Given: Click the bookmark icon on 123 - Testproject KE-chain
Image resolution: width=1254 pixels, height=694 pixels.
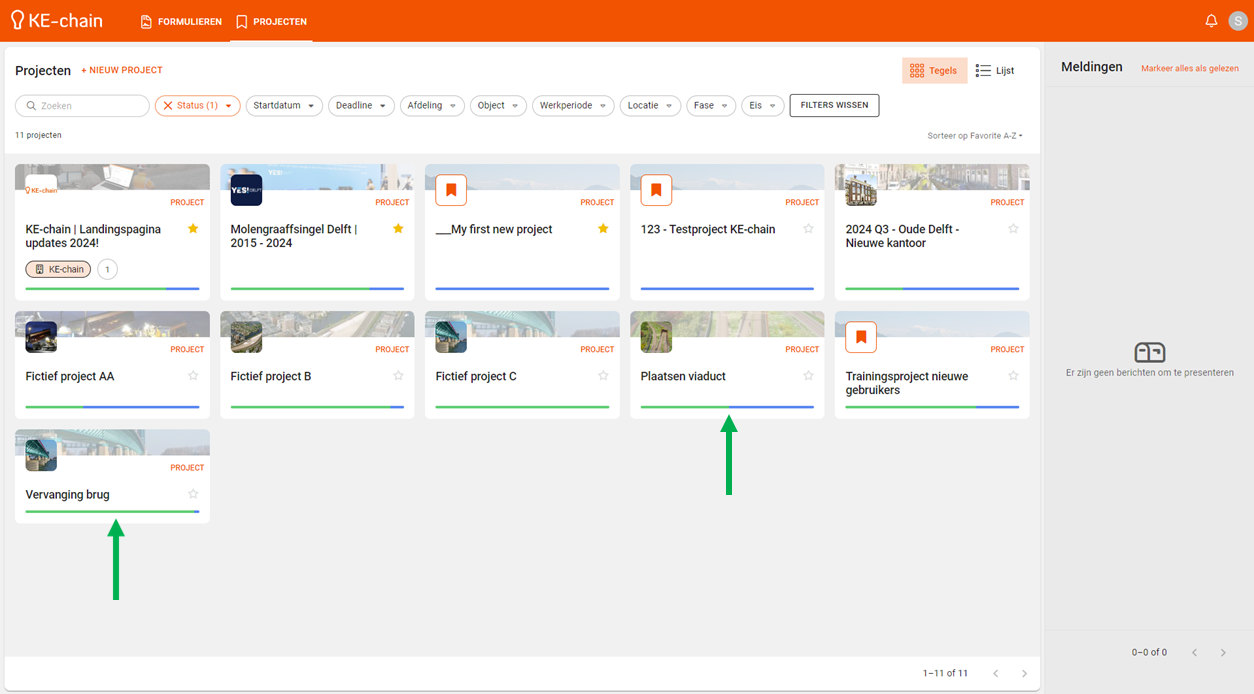Looking at the screenshot, I should [x=656, y=190].
